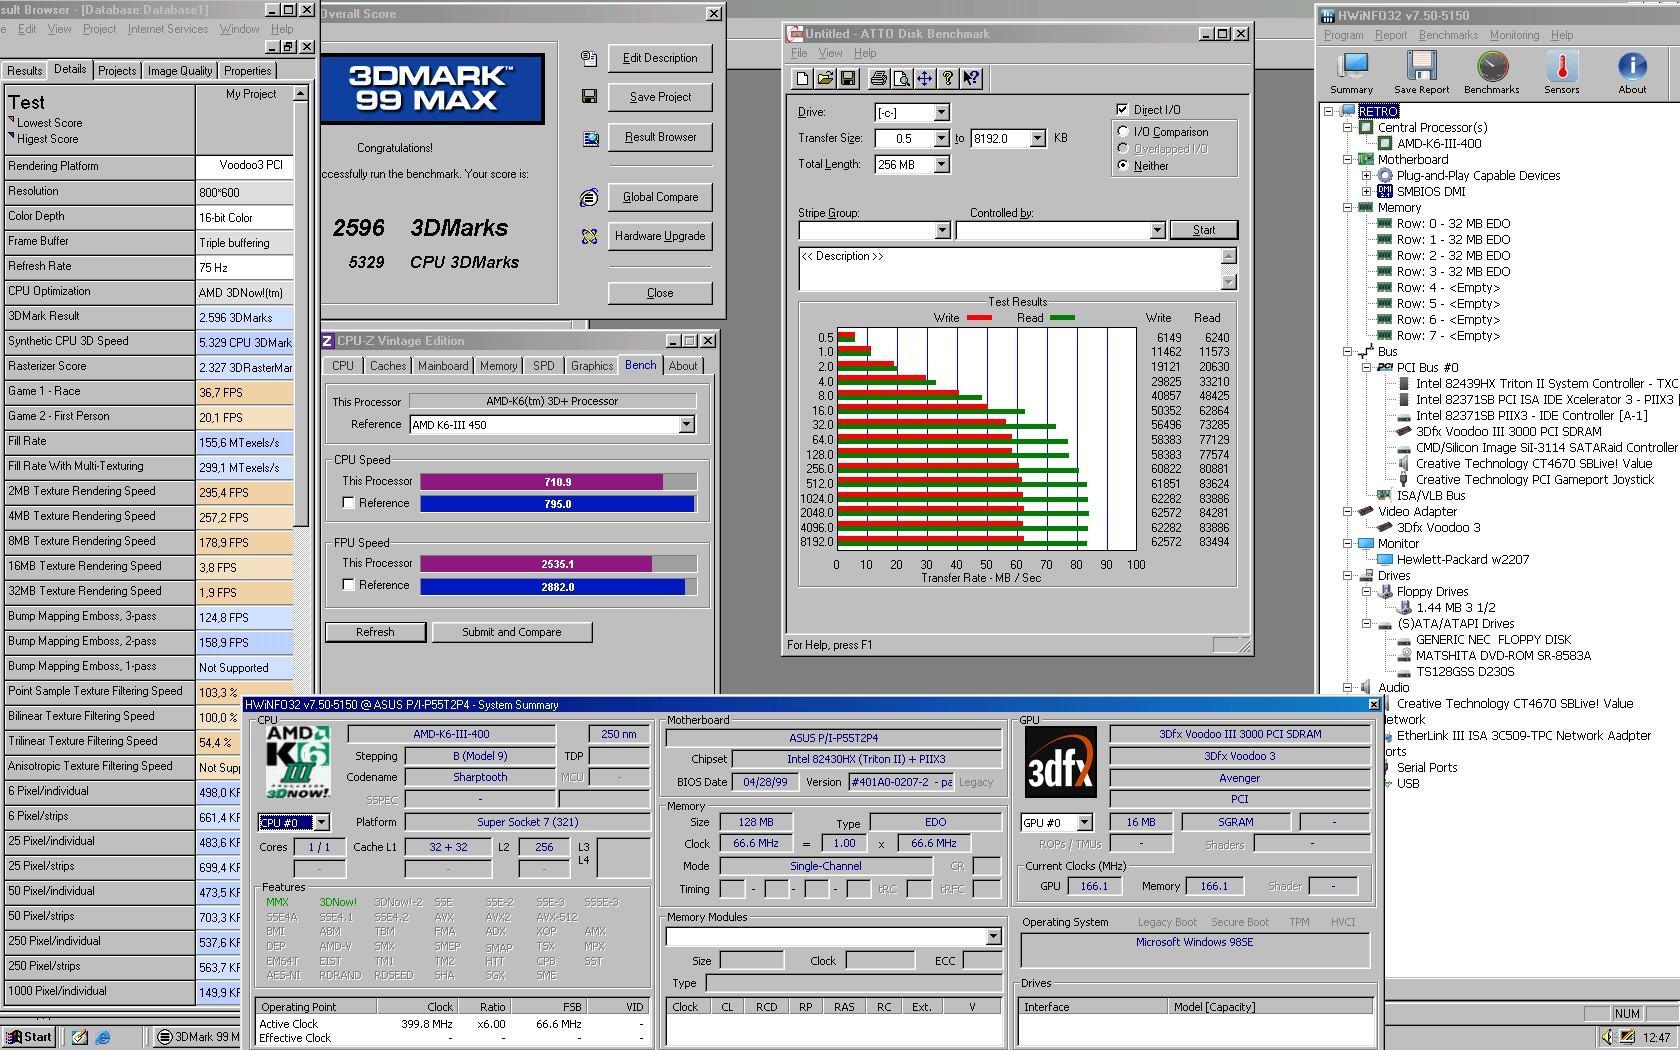Screen dimensions: 1680x1050
Task: Click the notepad quick launch icon in taskbar
Action: pyautogui.click(x=80, y=1037)
